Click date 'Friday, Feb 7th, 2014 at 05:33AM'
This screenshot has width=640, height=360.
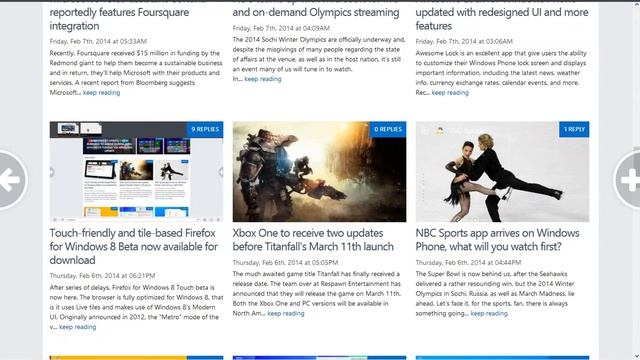coord(98,41)
